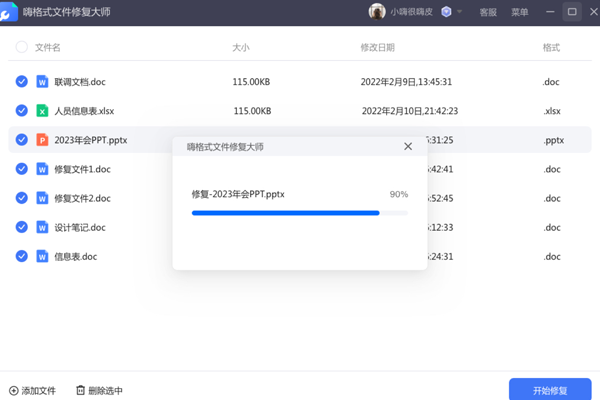This screenshot has height=400, width=600.
Task: Click the Word icon of 设计笔记.doc
Action: (43, 227)
